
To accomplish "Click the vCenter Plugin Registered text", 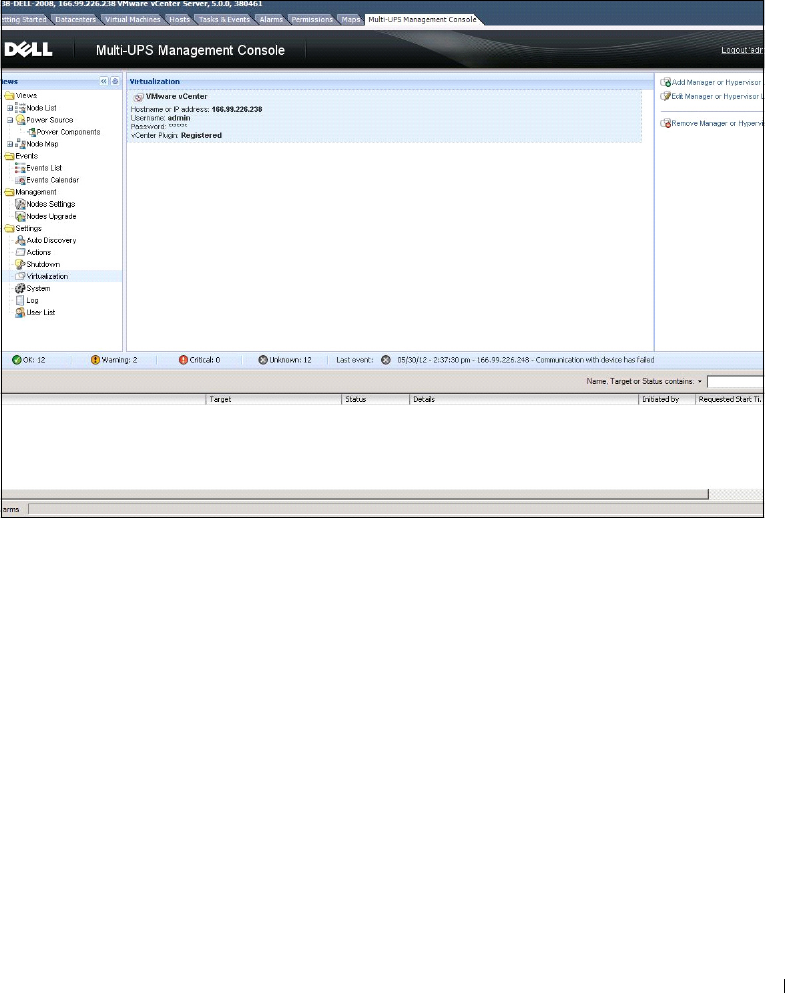I will coord(177,136).
